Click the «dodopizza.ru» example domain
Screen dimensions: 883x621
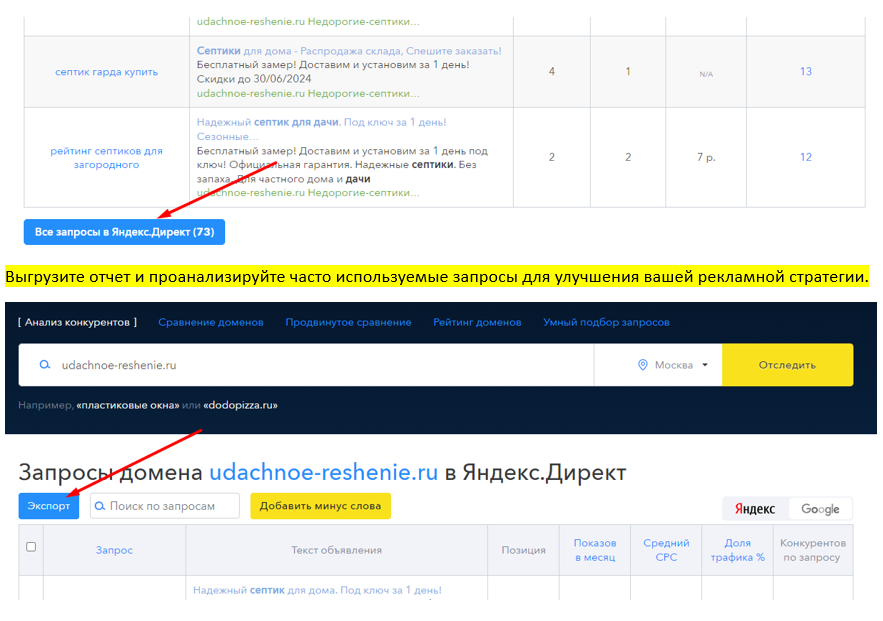(x=240, y=405)
